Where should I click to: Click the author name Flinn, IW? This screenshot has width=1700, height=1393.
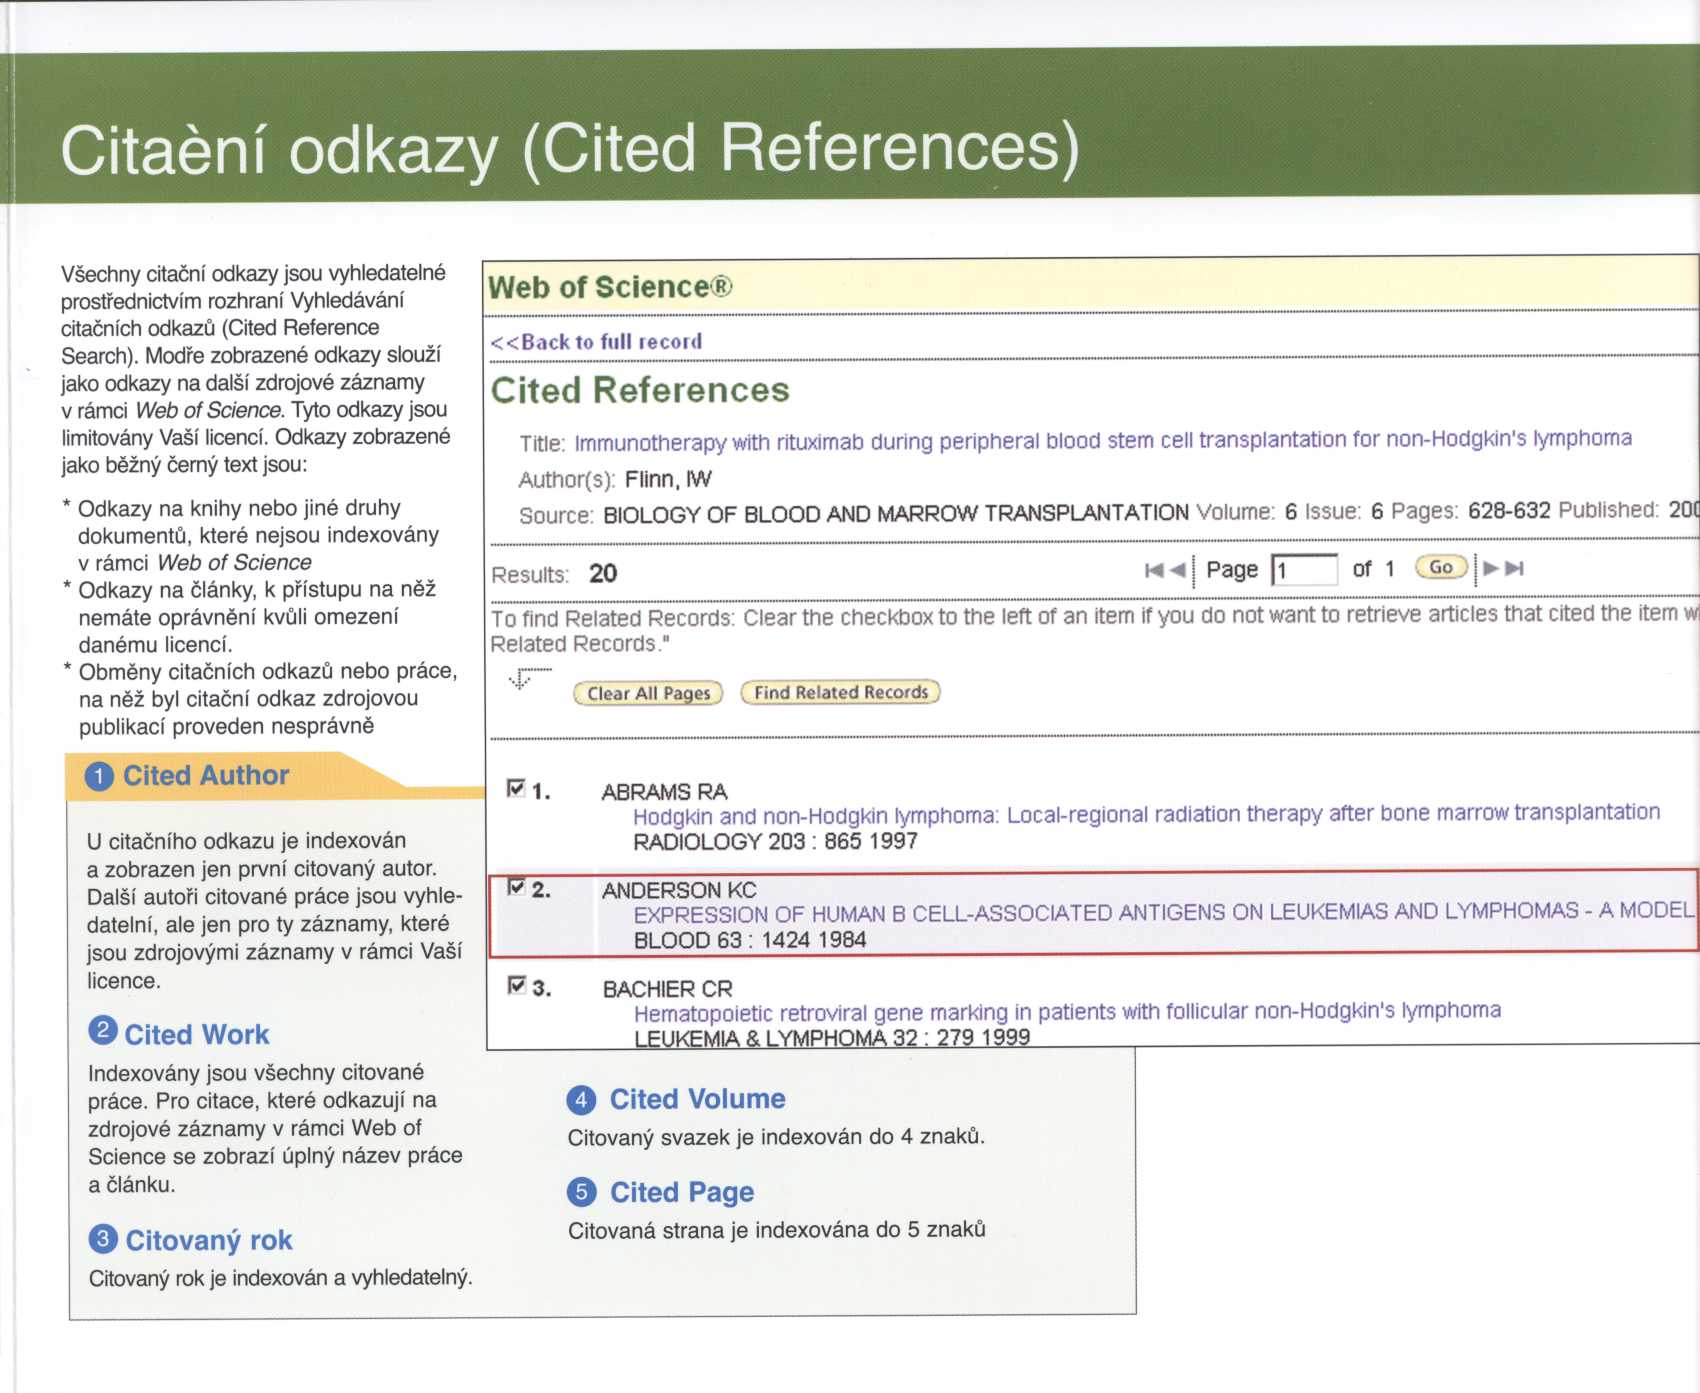(x=668, y=479)
